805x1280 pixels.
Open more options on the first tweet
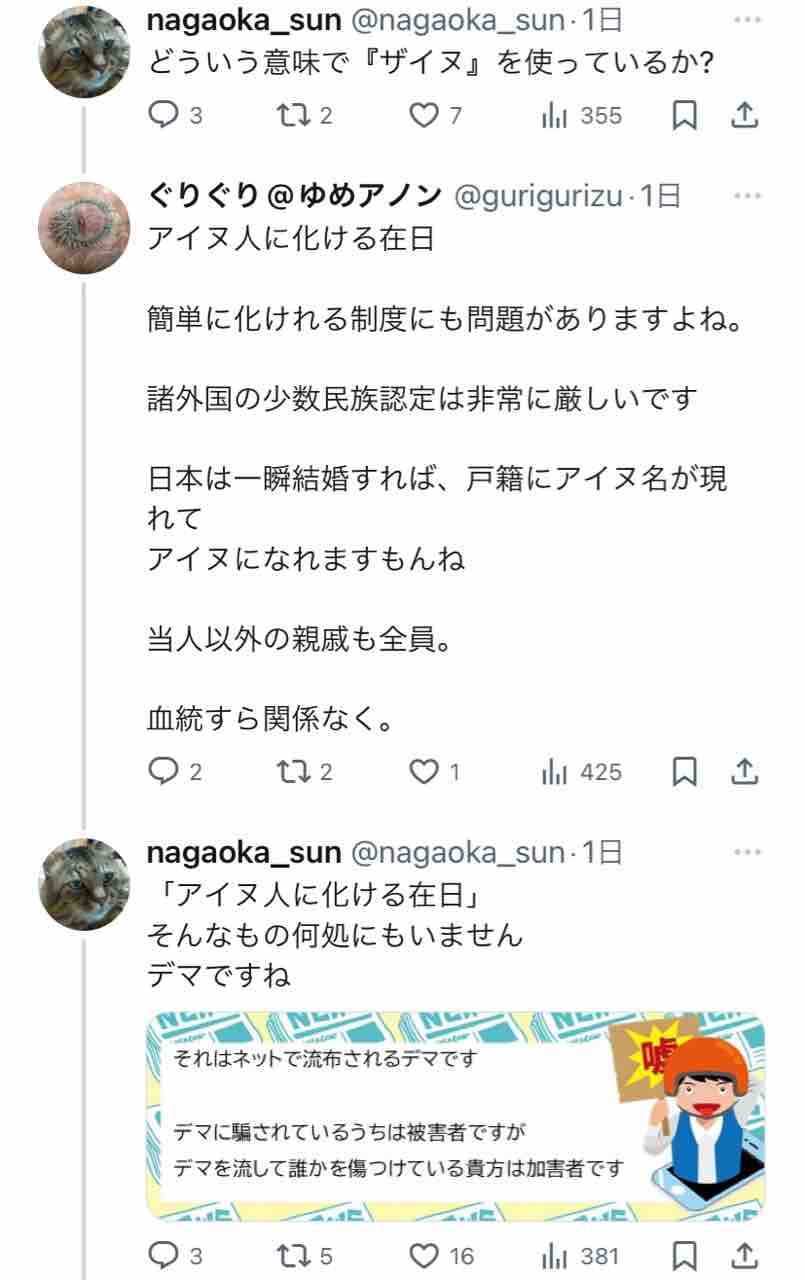747,21
